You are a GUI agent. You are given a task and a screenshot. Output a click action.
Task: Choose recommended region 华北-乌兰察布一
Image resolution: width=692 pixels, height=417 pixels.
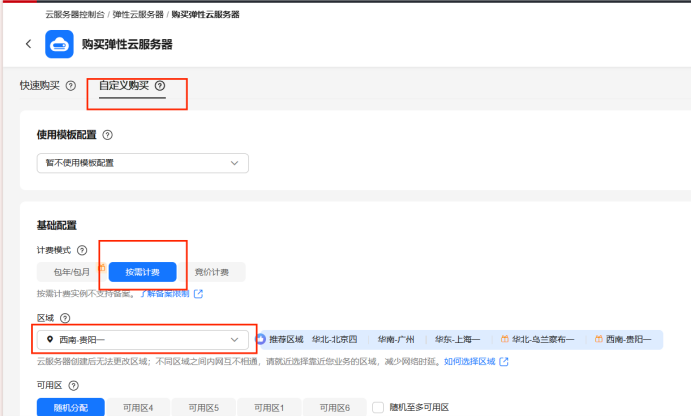pos(543,339)
